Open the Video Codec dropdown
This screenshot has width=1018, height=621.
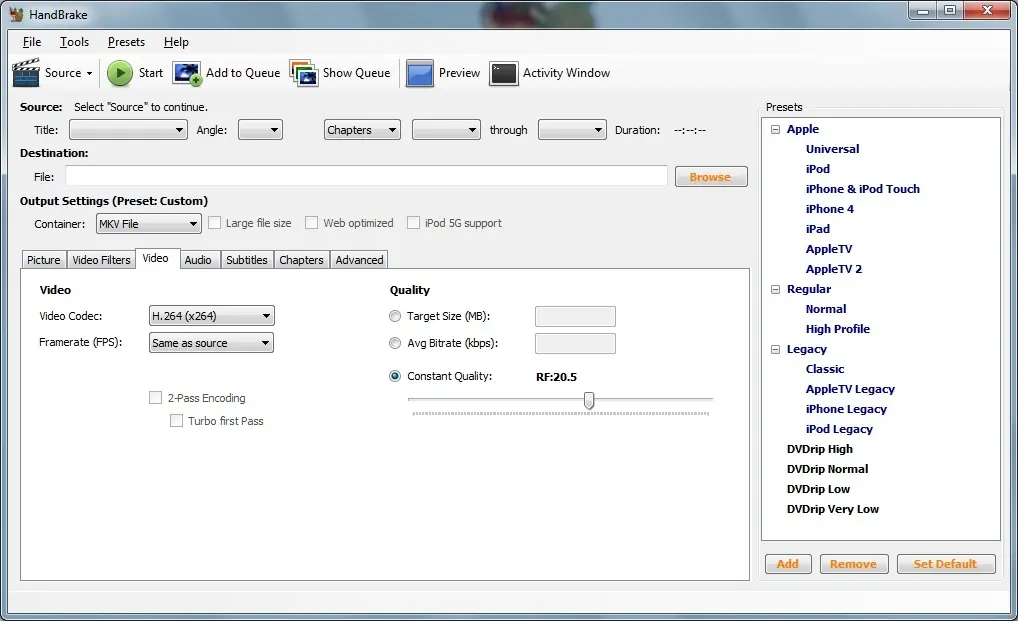211,316
